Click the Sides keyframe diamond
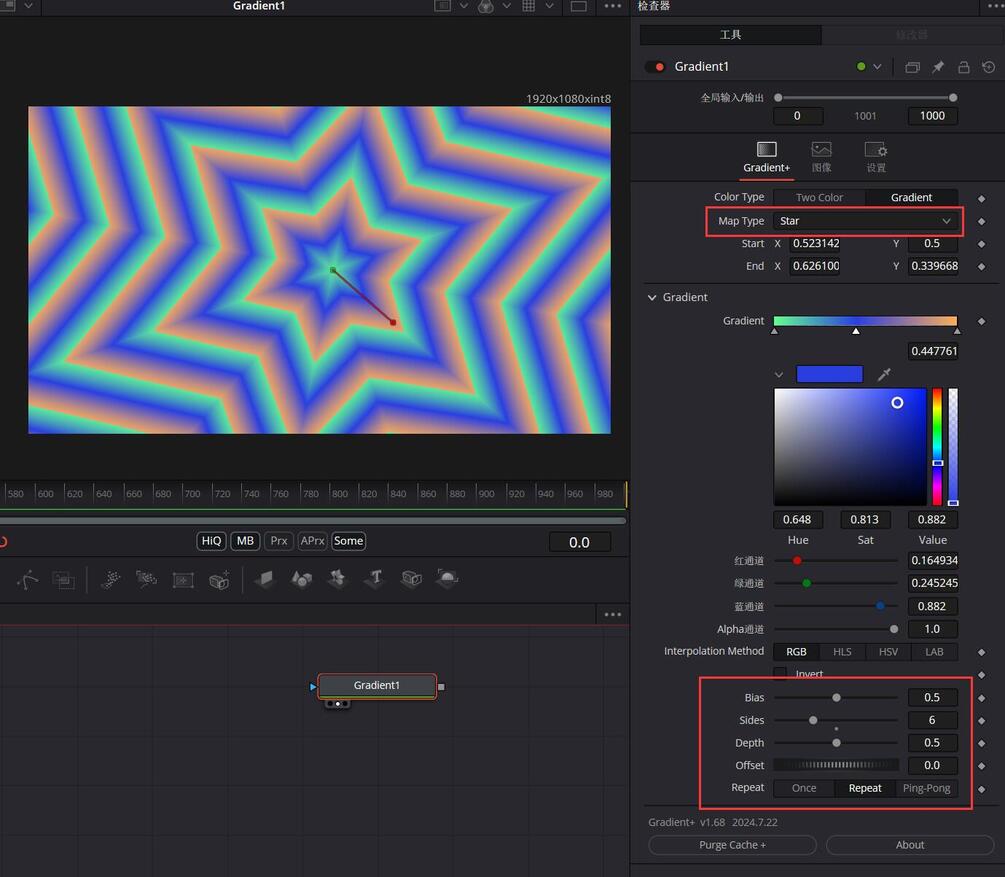The height and width of the screenshot is (877, 1005). click(x=981, y=721)
